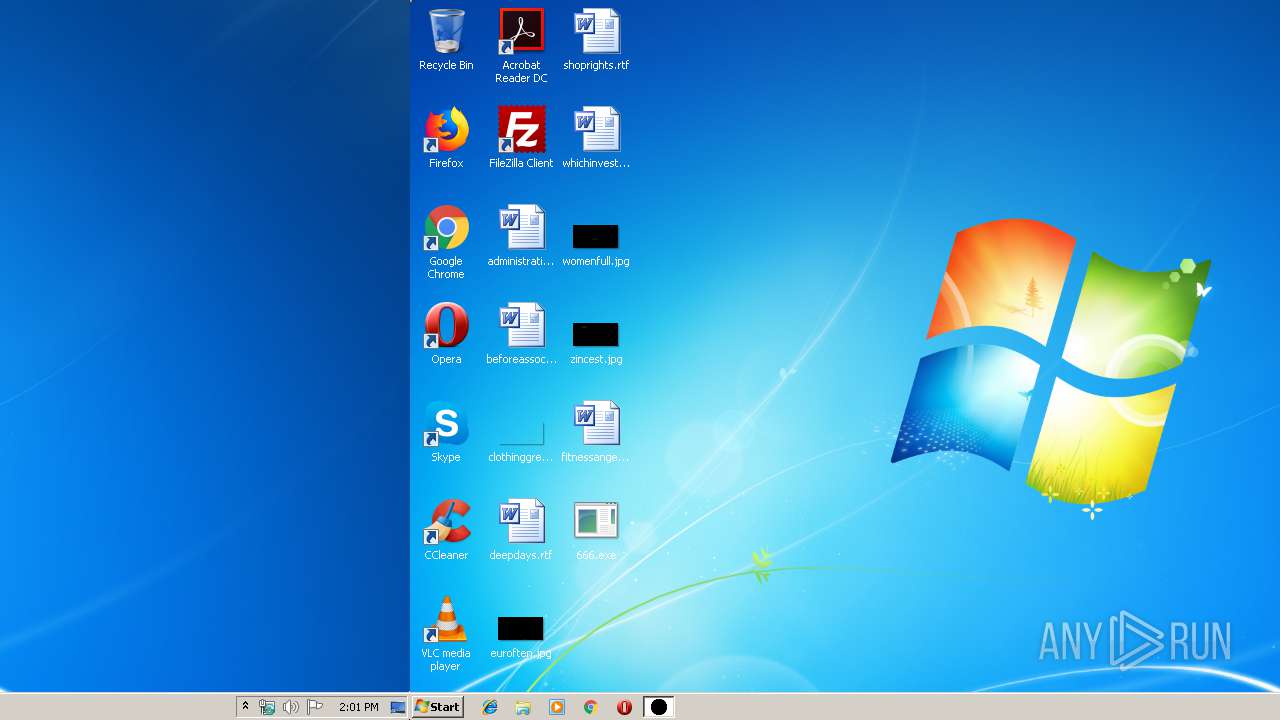The image size is (1280, 720).
Task: Open Google Chrome desktop shortcut
Action: click(446, 242)
